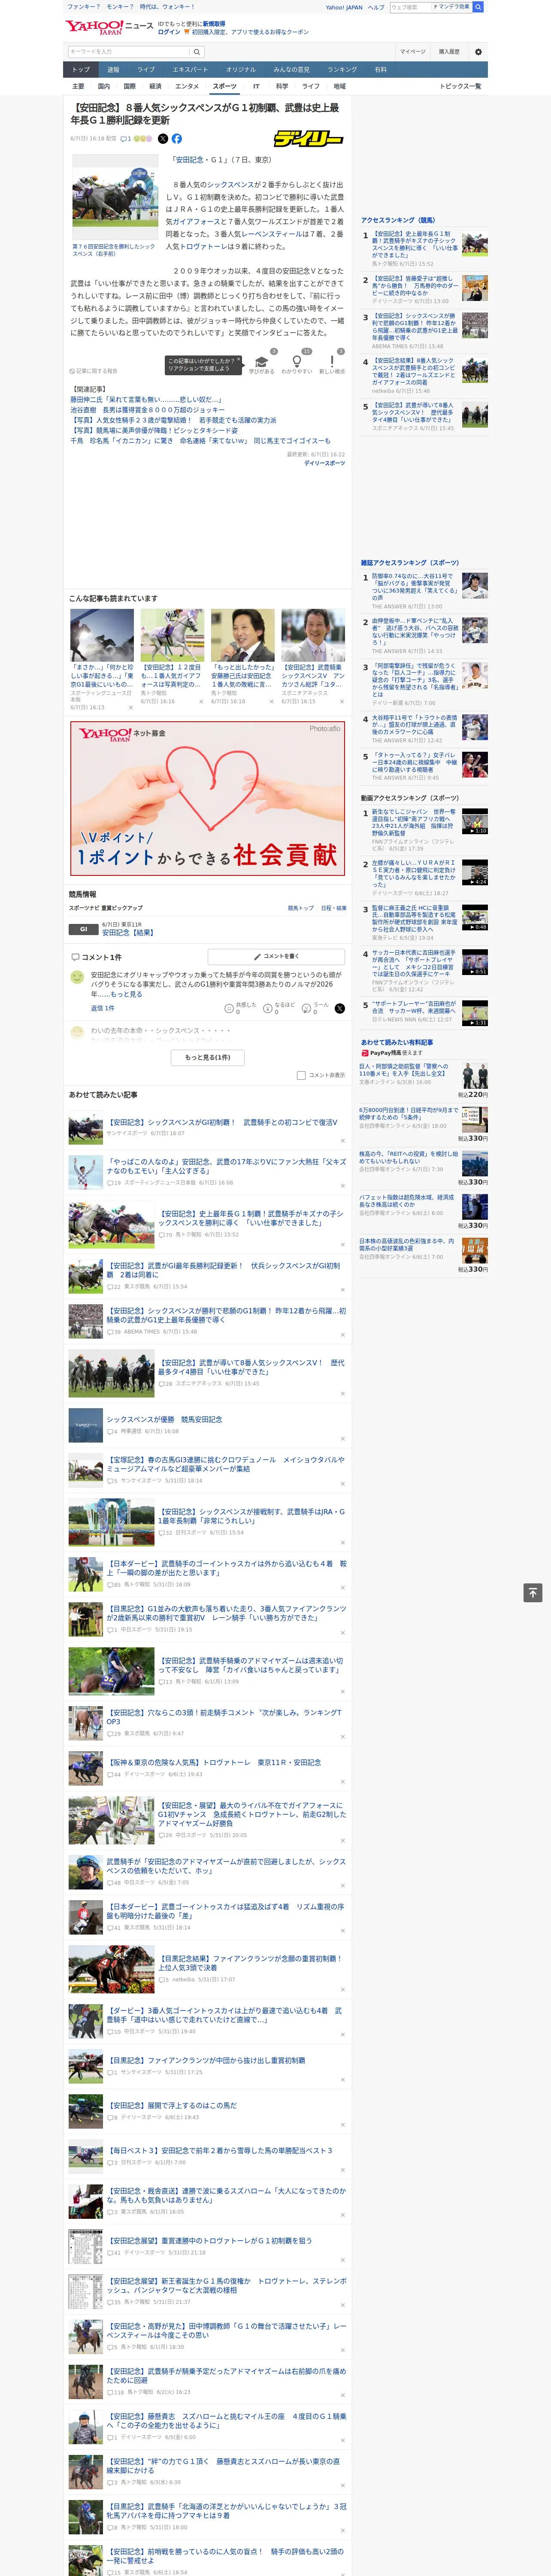Open the 国際 category
The width and height of the screenshot is (551, 2576).
click(129, 86)
